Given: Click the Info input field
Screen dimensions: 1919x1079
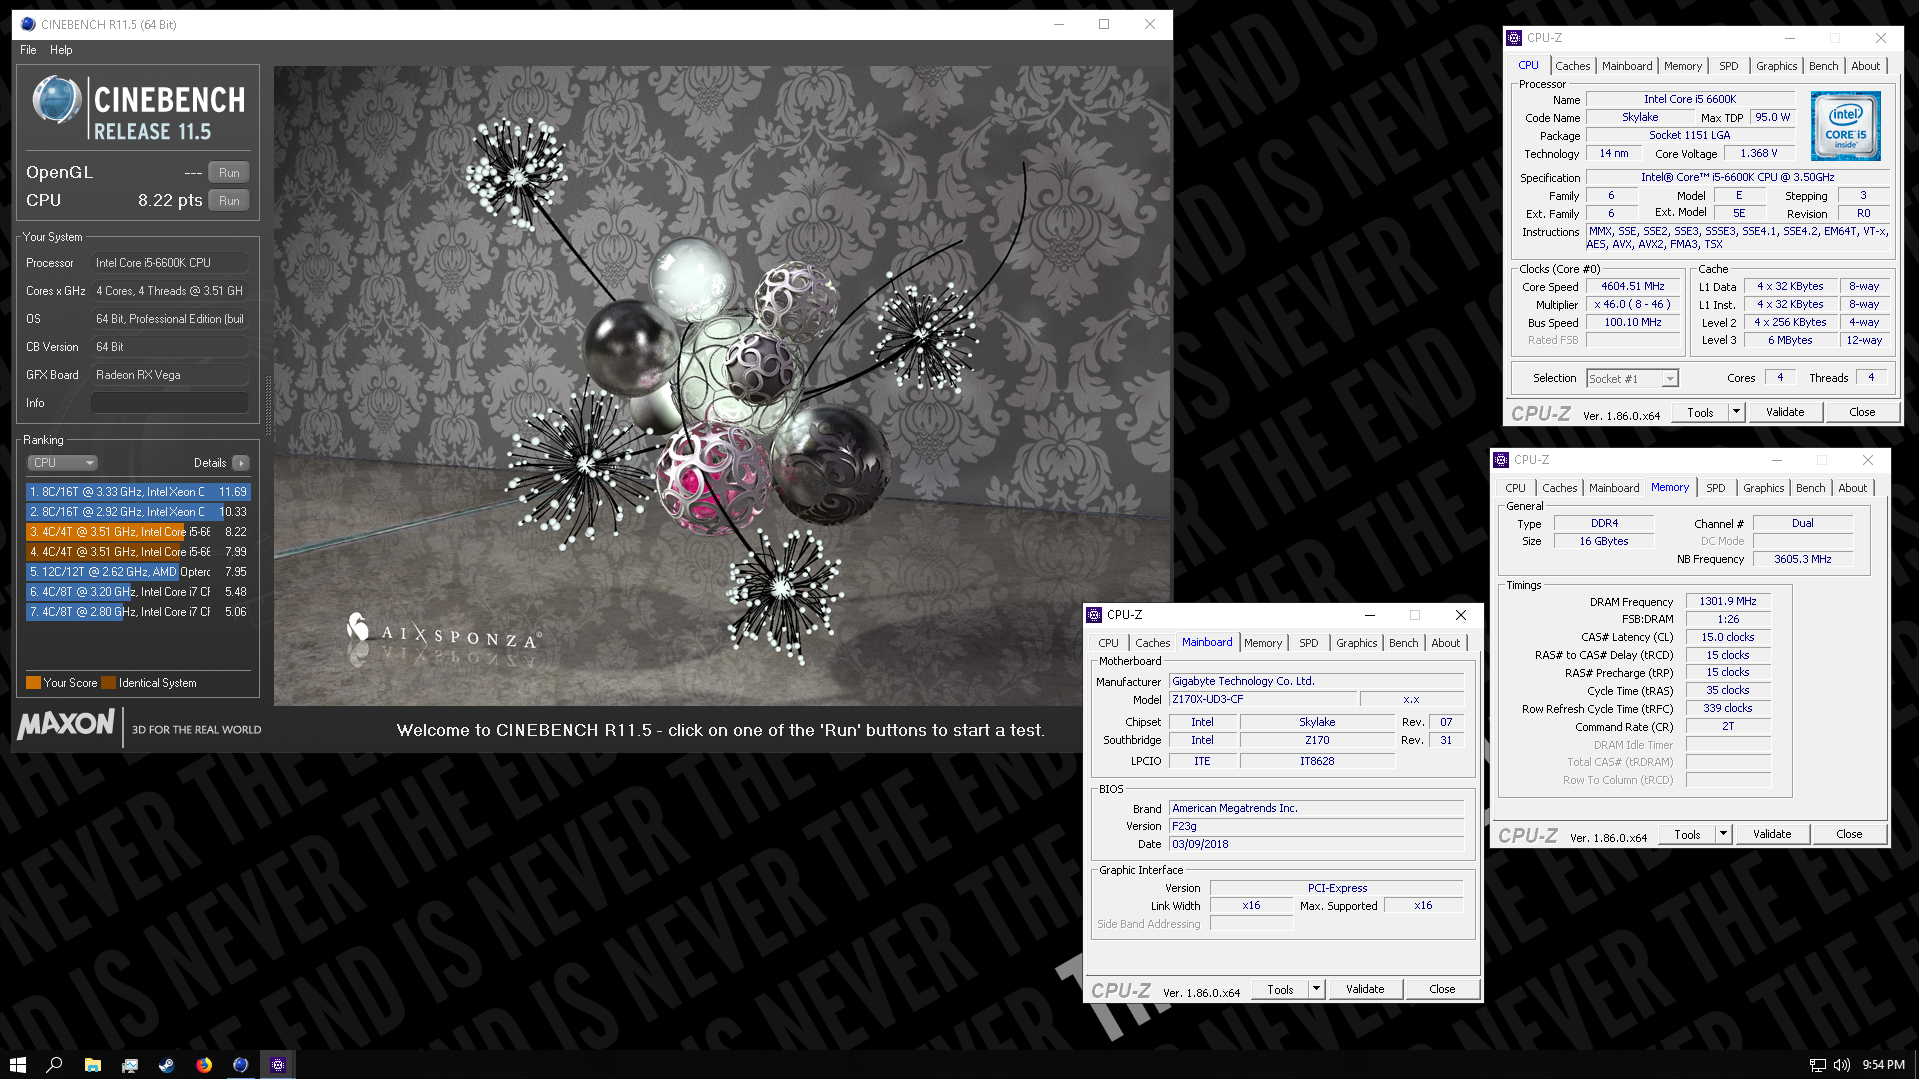Looking at the screenshot, I should coord(170,403).
